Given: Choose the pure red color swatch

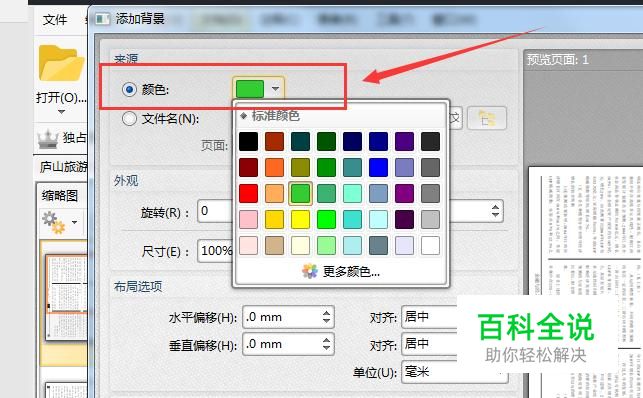Looking at the screenshot, I should tap(249, 193).
